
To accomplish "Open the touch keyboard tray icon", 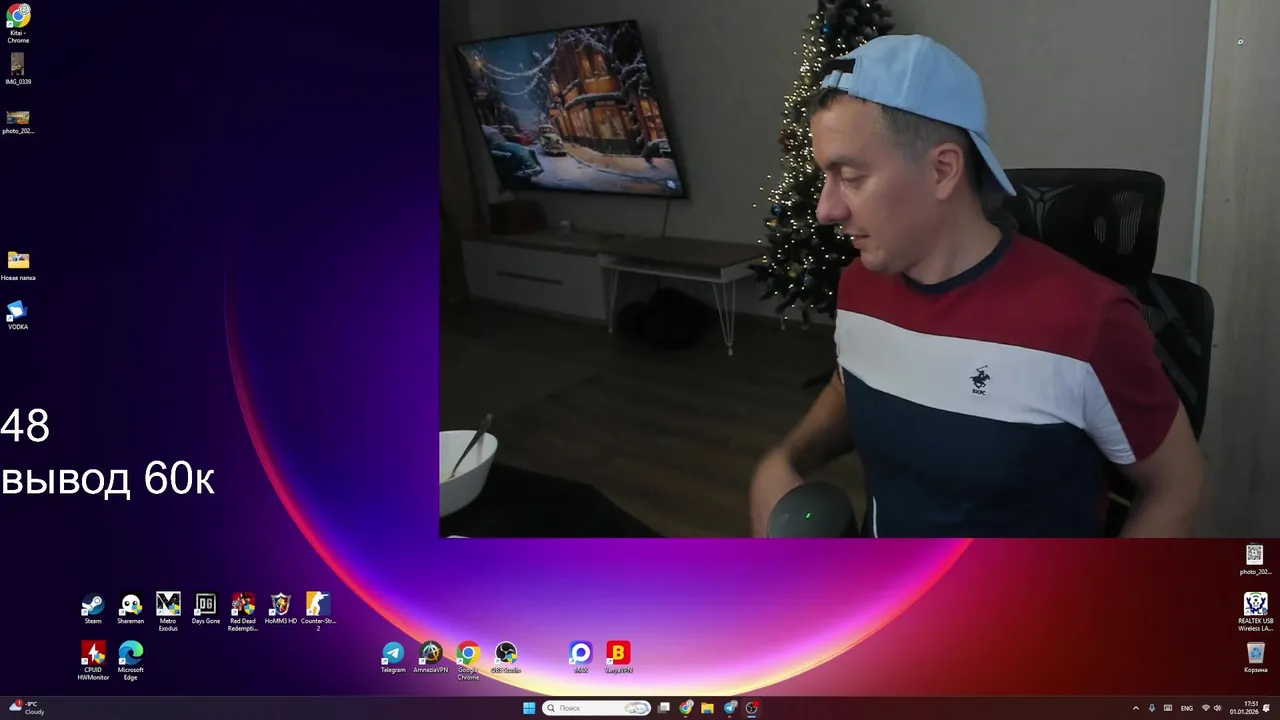I will (1168, 708).
